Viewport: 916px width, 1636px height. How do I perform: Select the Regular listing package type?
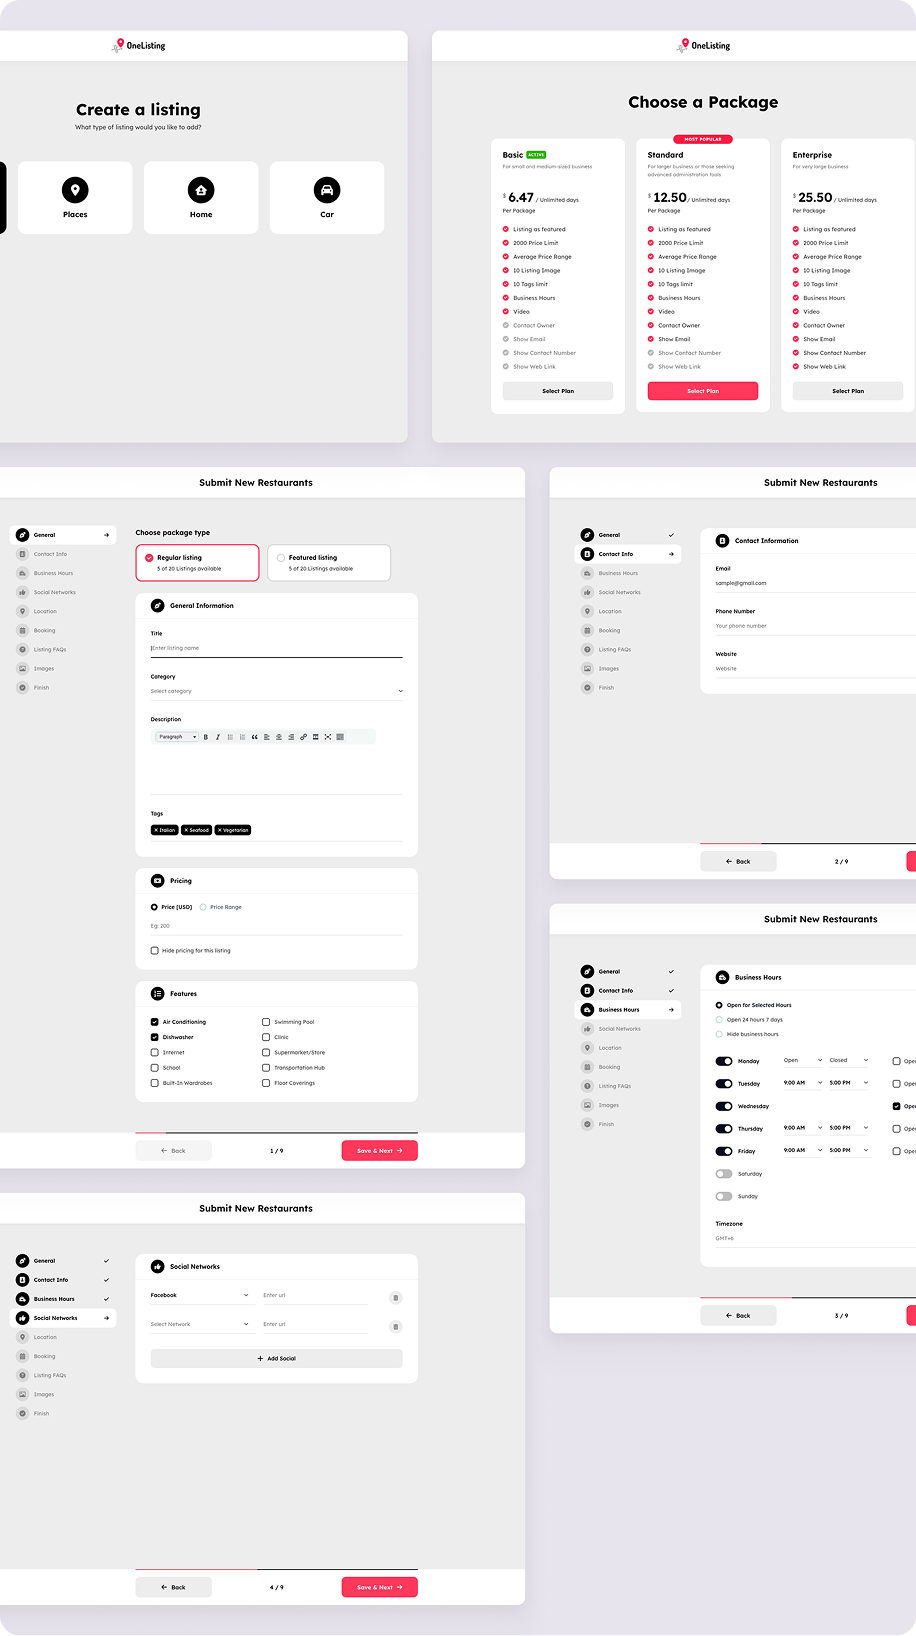(x=197, y=563)
